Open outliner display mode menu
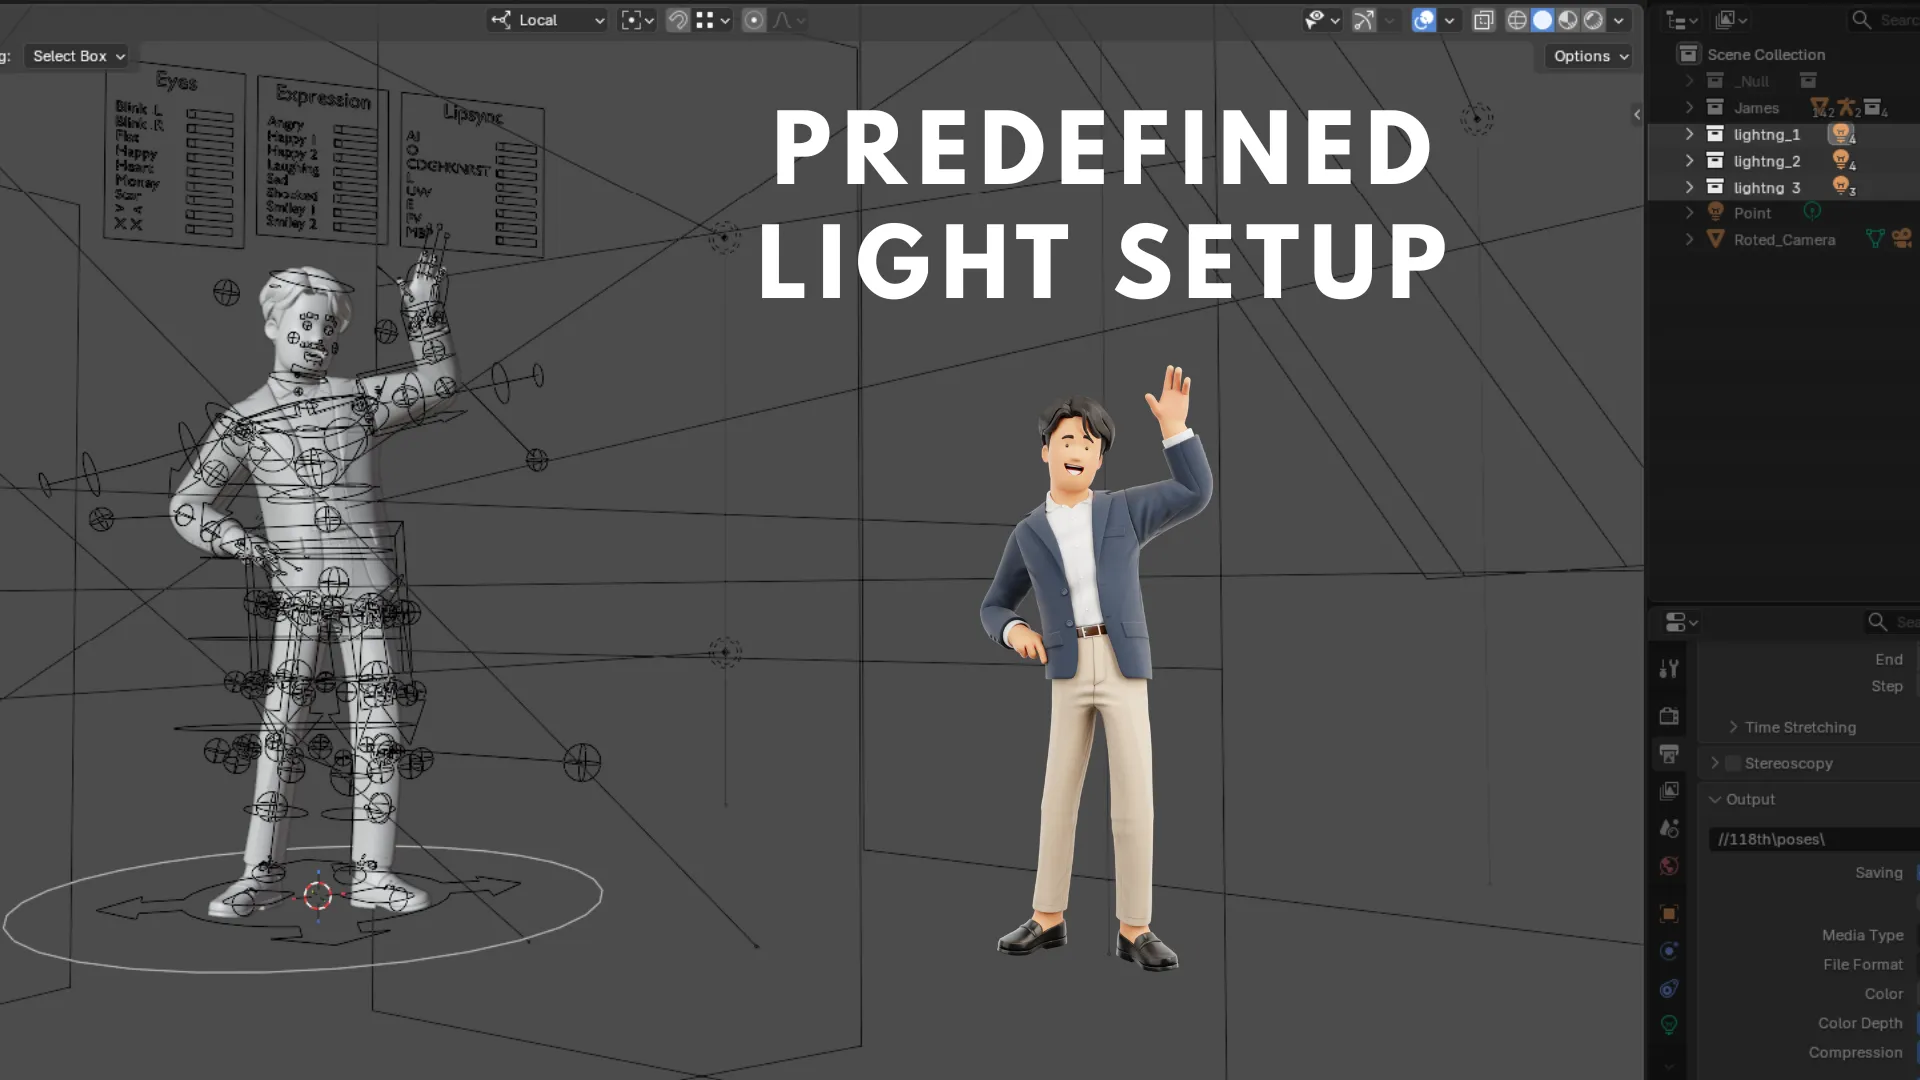1920x1080 pixels. (1731, 20)
